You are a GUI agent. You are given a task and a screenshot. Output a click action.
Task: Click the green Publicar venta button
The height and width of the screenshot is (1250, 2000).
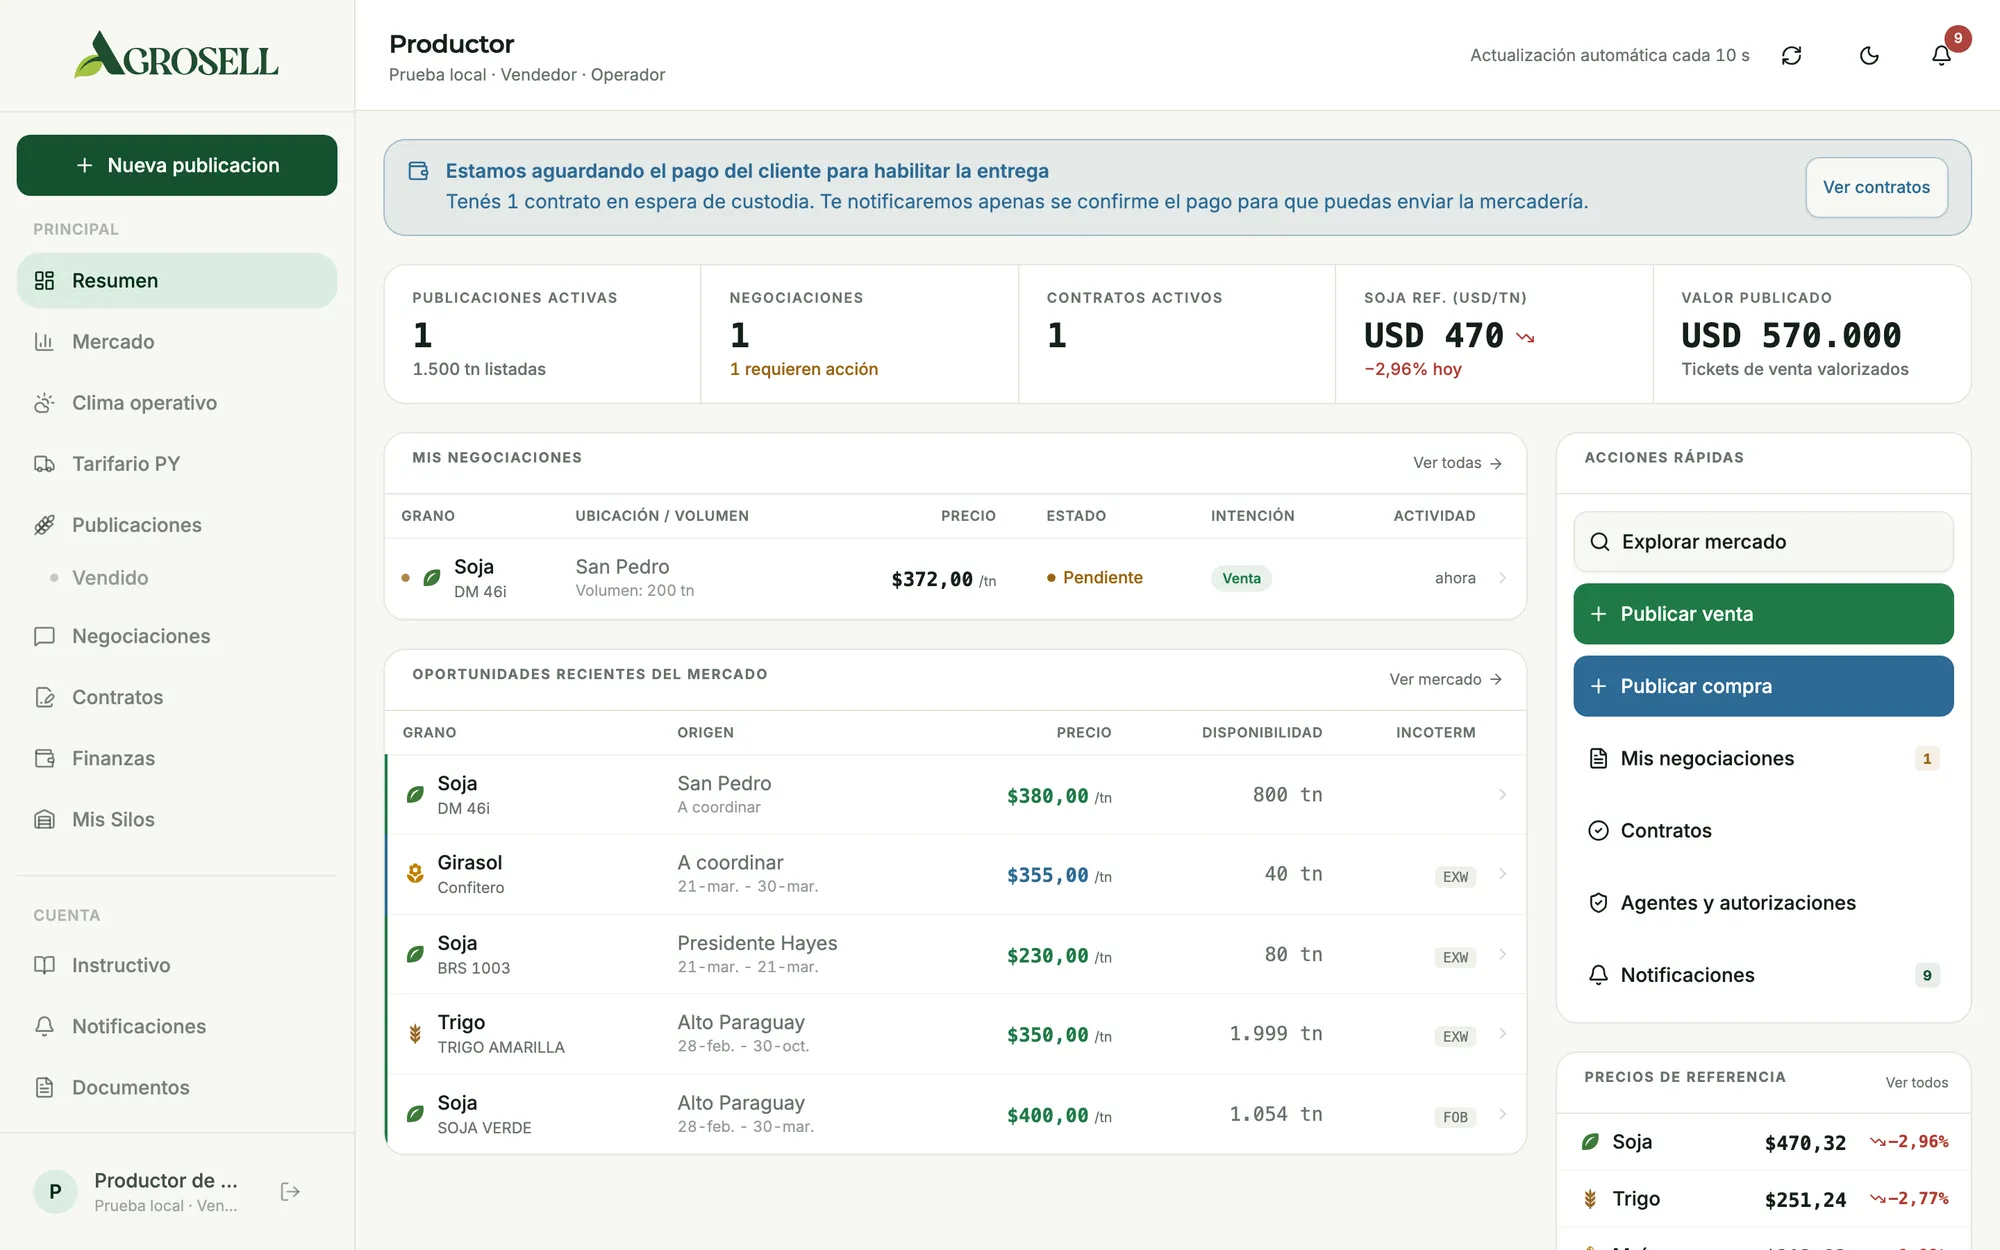pos(1763,614)
